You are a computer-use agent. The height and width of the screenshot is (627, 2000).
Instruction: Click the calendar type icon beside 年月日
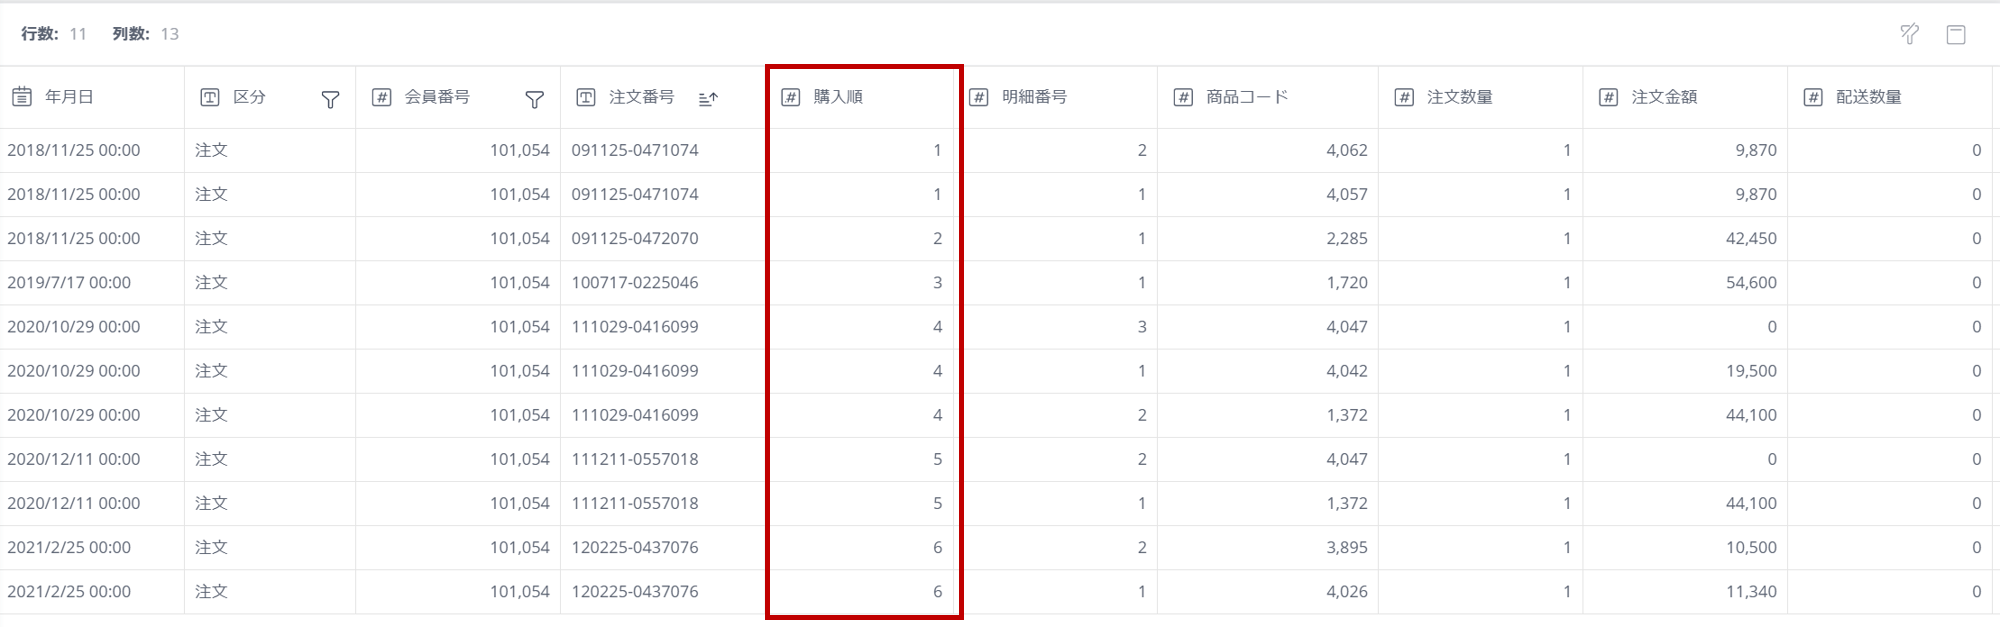[21, 97]
